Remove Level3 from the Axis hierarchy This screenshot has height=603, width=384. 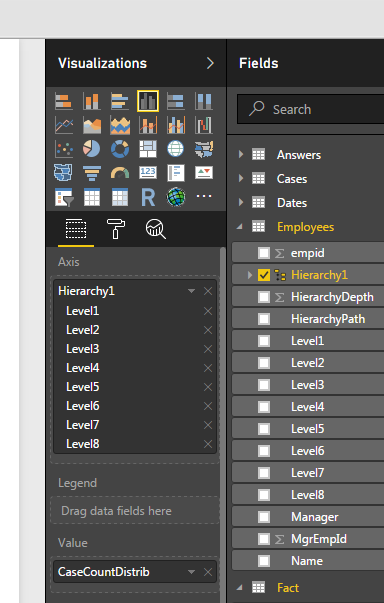click(208, 349)
